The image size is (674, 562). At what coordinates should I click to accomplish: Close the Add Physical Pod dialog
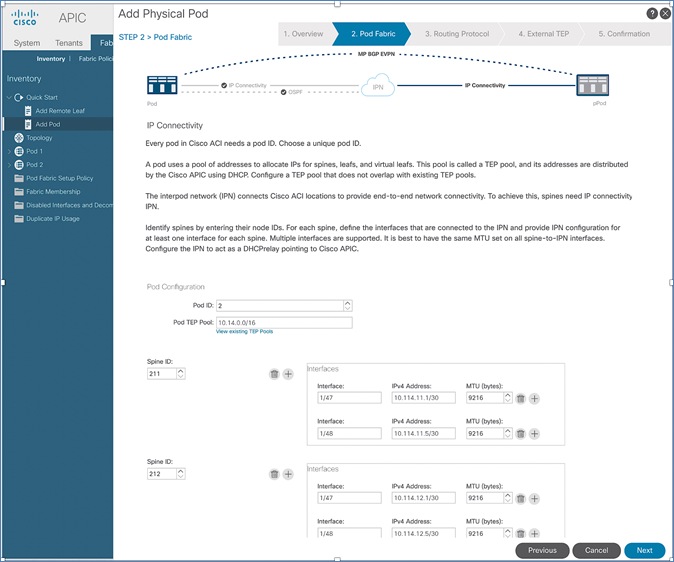665,13
